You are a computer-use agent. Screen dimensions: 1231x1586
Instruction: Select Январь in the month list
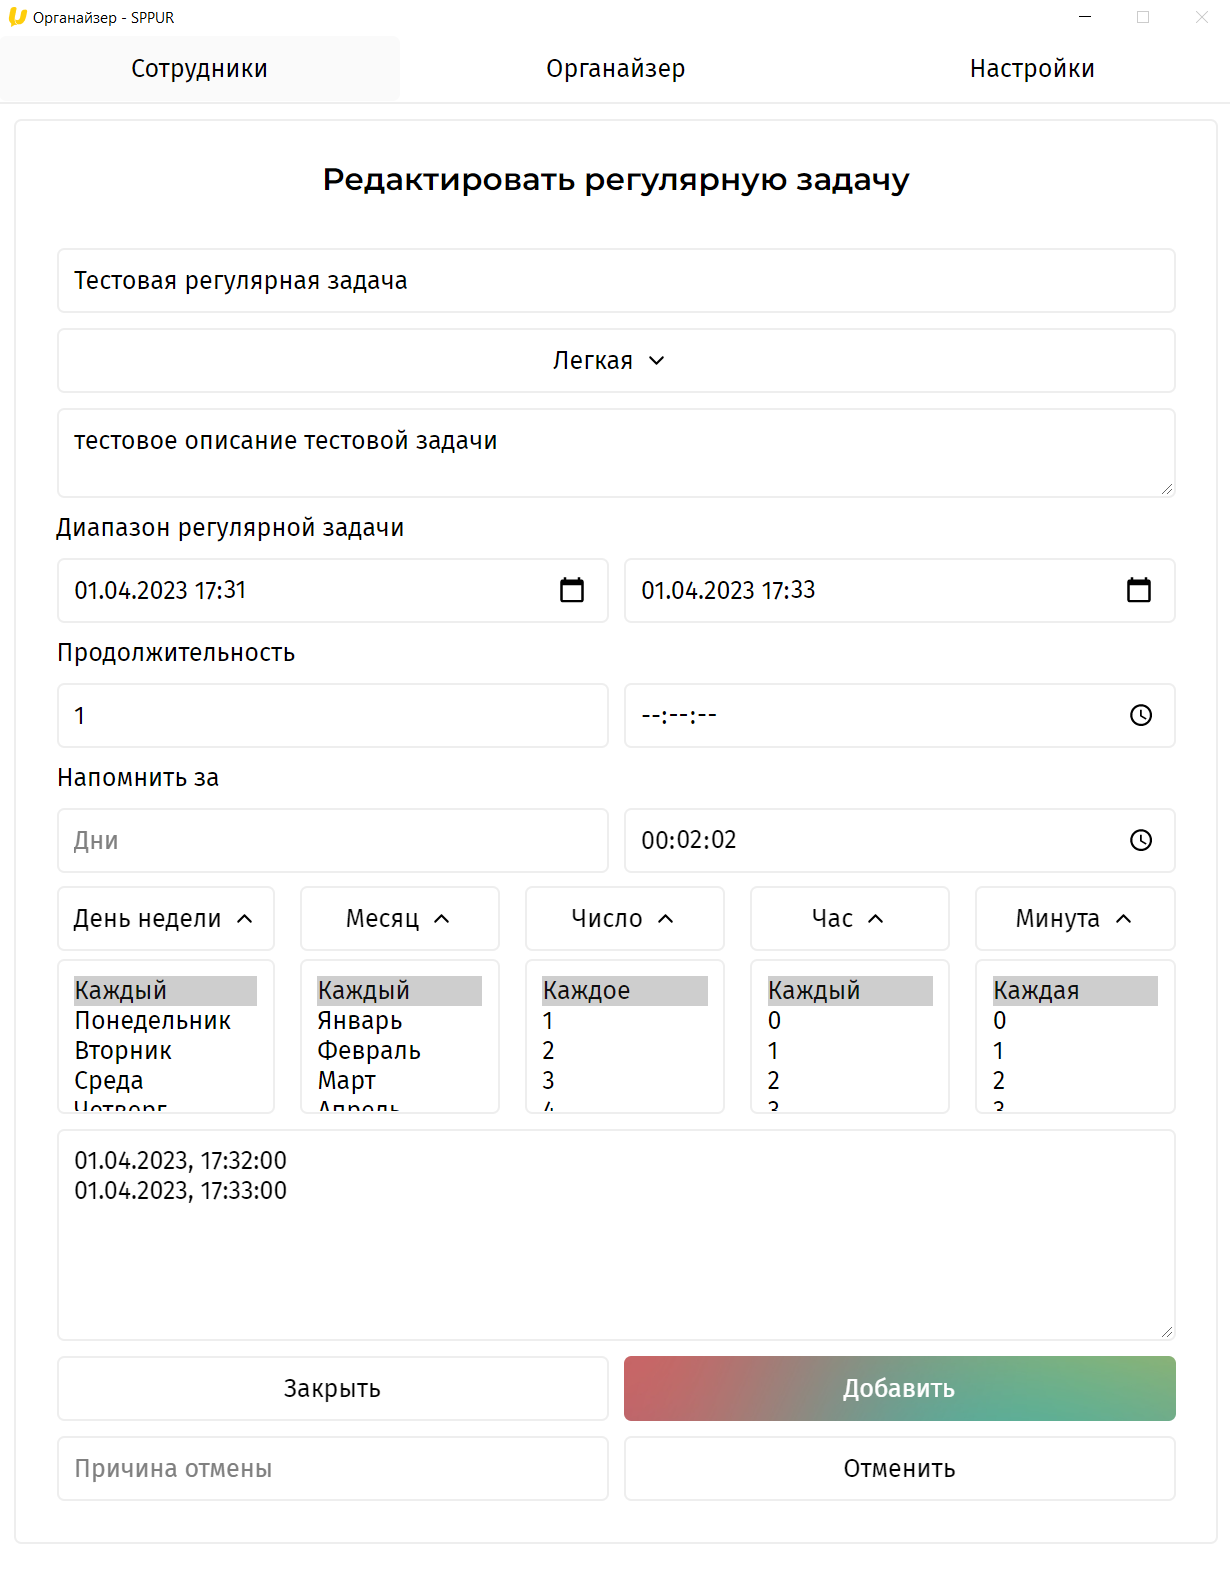pyautogui.click(x=400, y=1021)
